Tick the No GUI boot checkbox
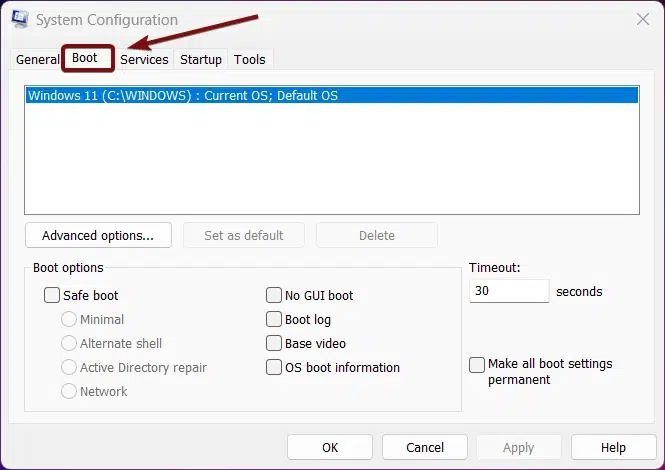Screen dimensions: 665x470 274,295
